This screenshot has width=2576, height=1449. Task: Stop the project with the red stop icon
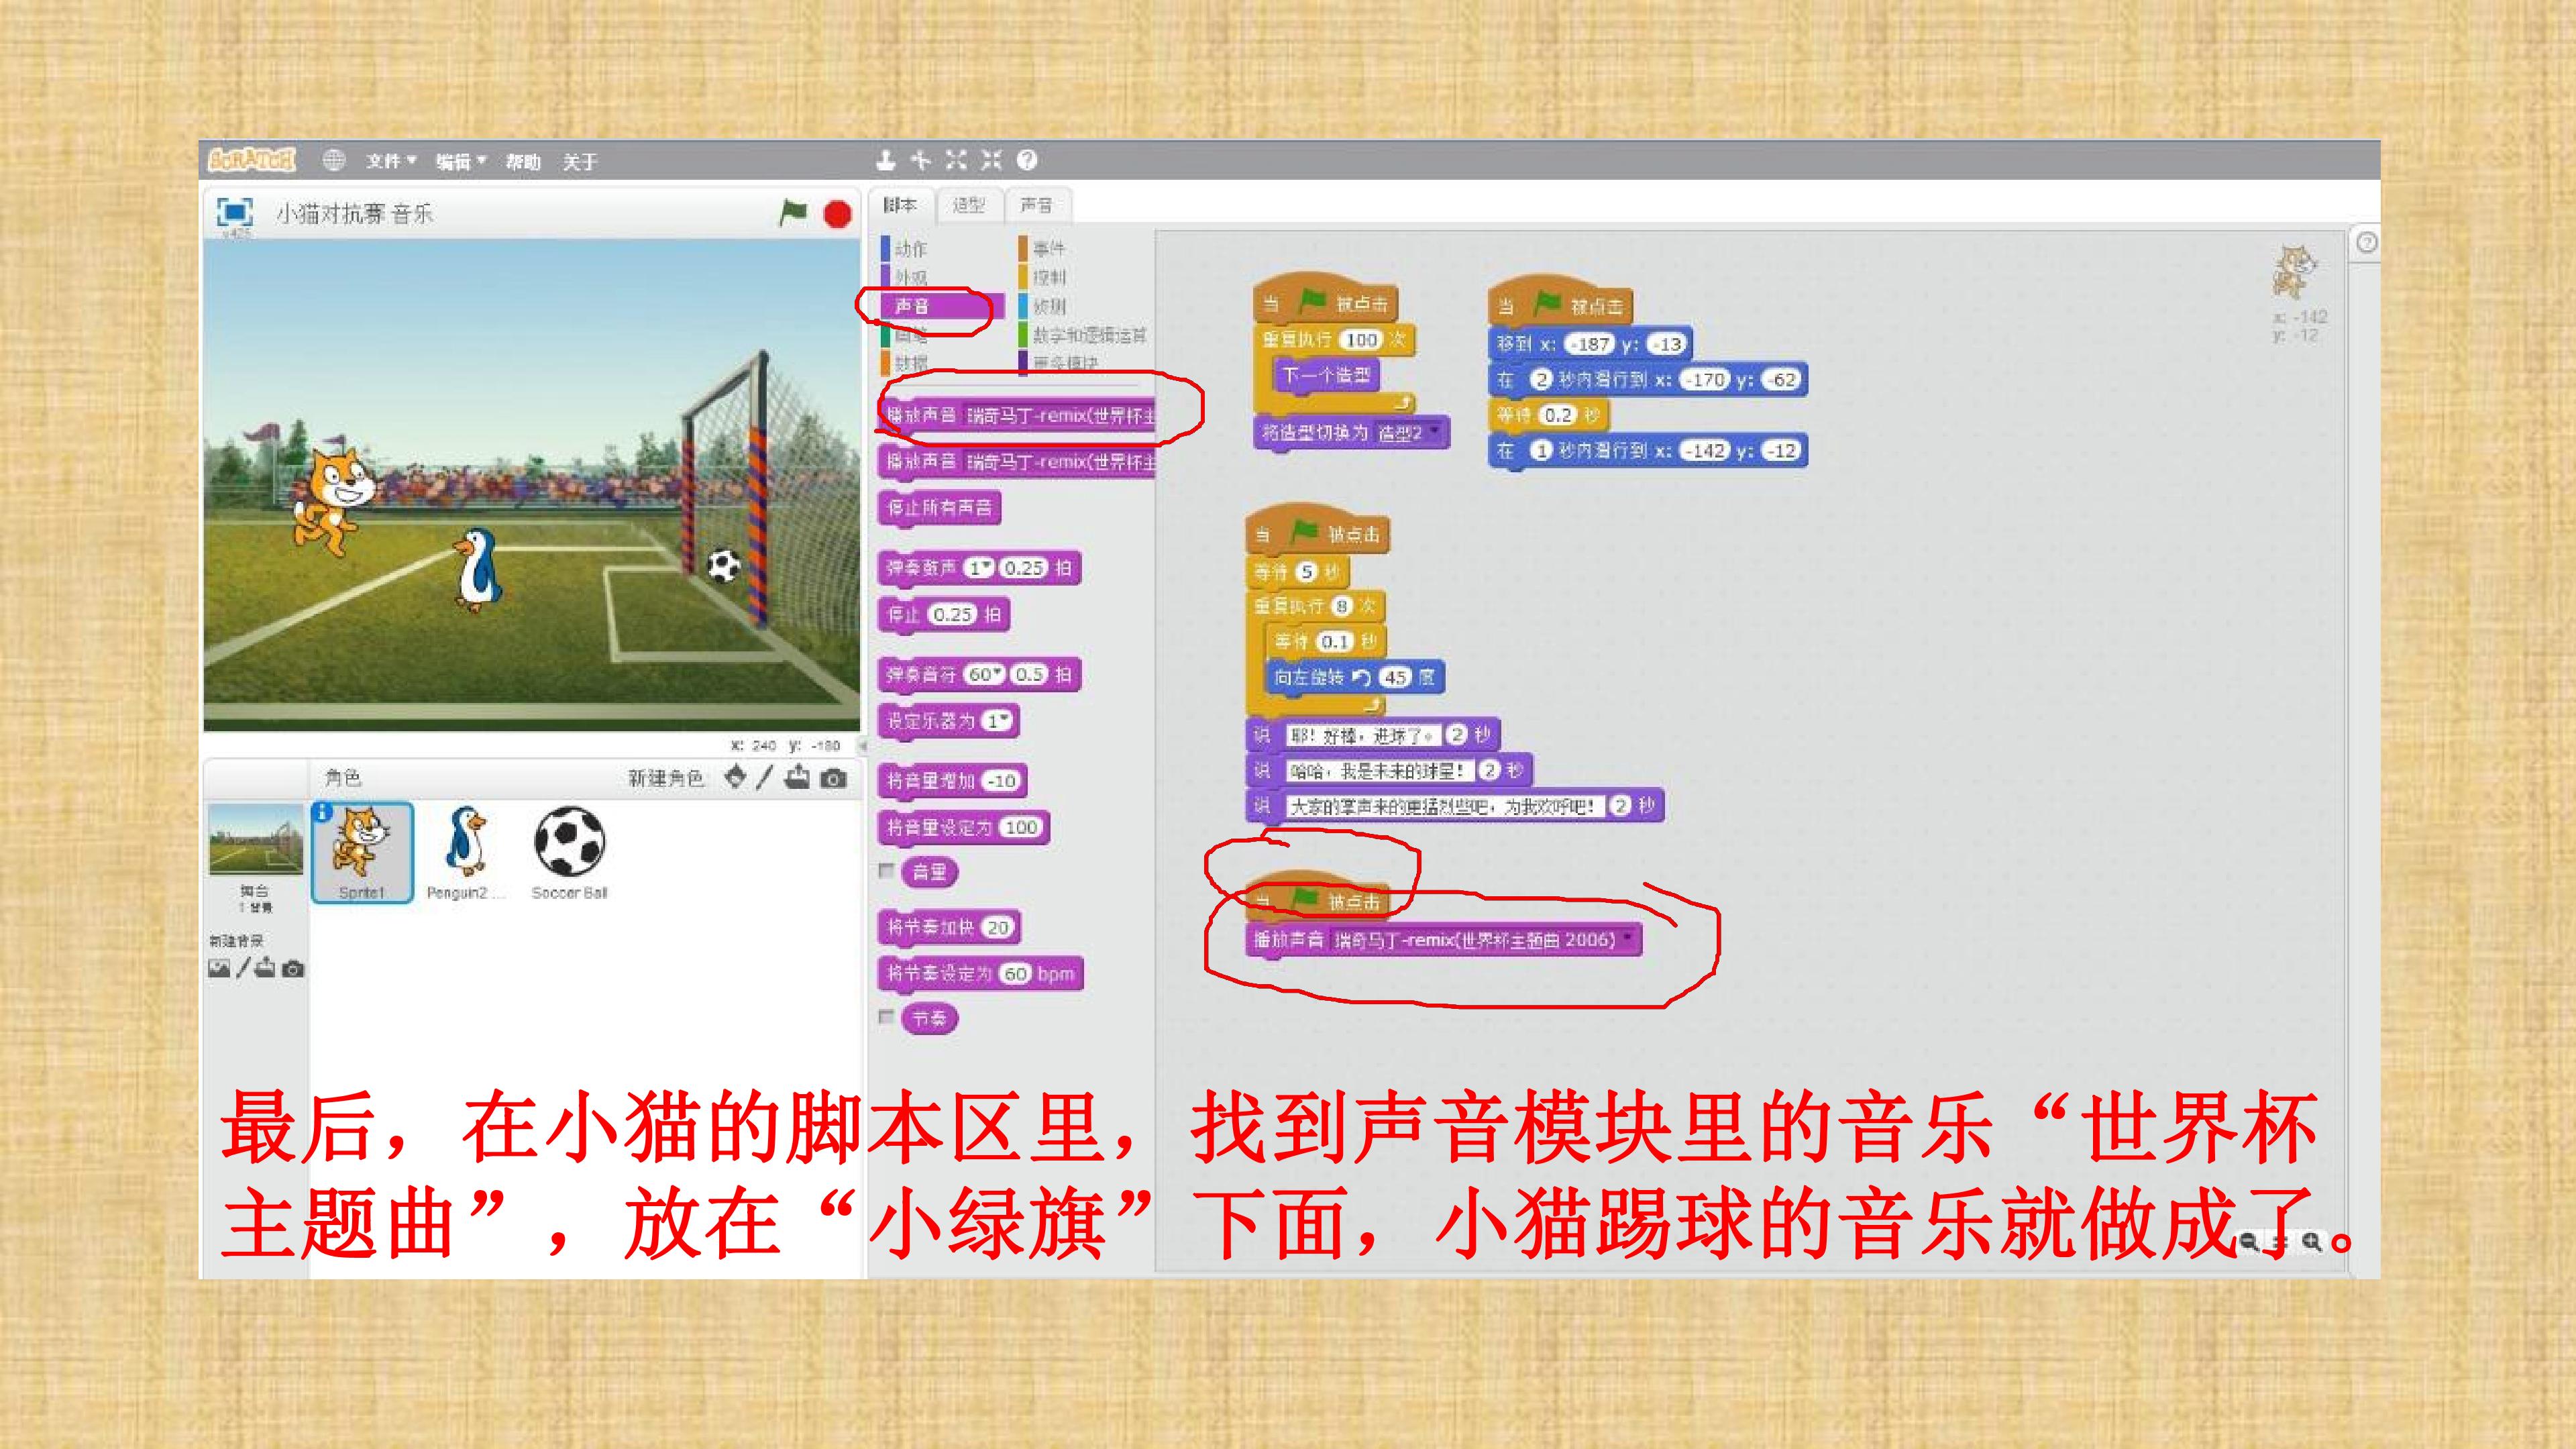(x=837, y=214)
